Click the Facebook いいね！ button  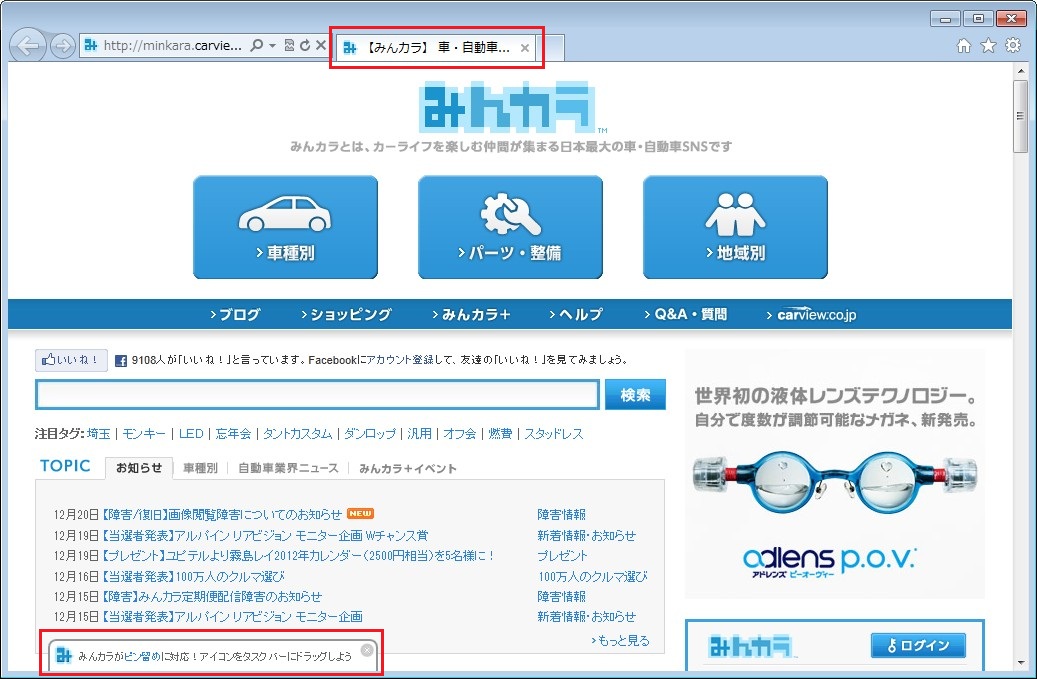coord(71,360)
